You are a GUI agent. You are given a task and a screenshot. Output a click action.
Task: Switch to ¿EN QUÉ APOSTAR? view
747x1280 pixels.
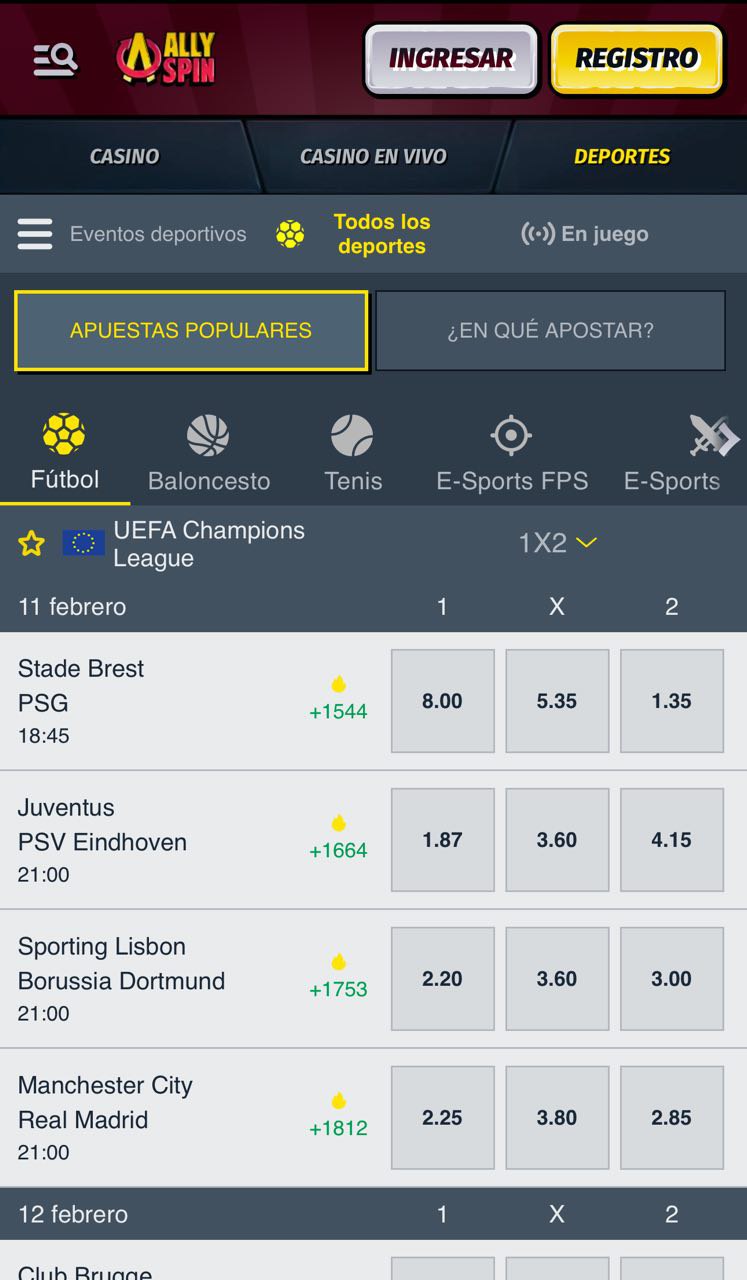pos(550,331)
